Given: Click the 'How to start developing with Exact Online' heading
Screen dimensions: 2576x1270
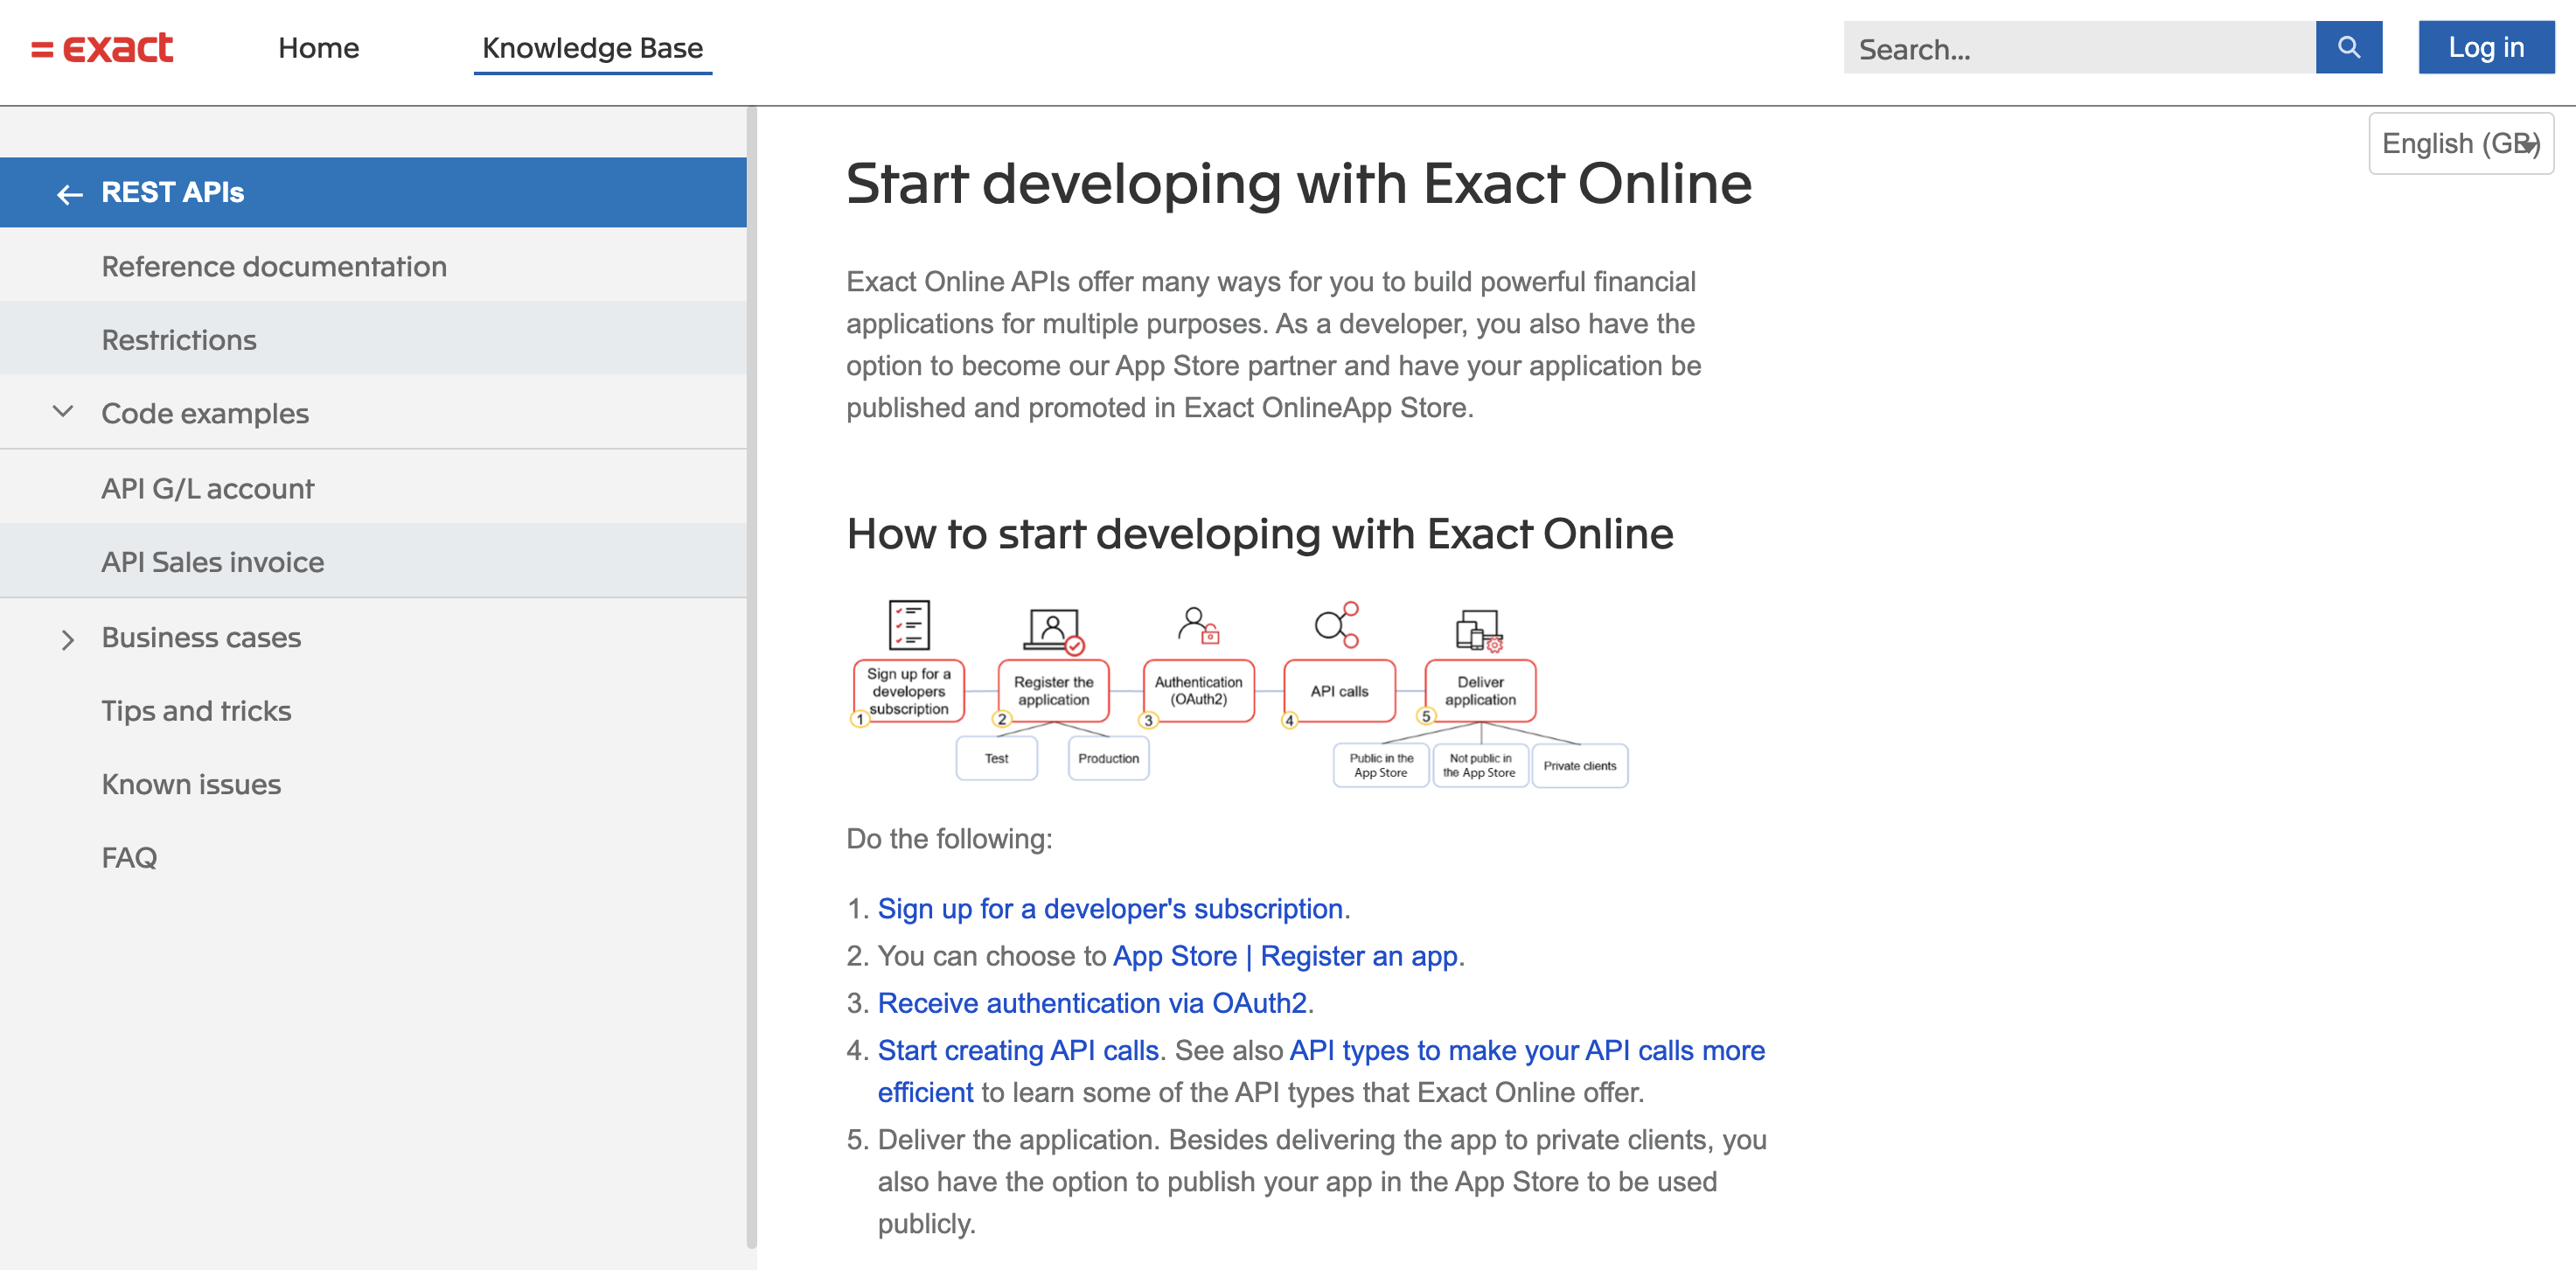Looking at the screenshot, I should click(1260, 533).
